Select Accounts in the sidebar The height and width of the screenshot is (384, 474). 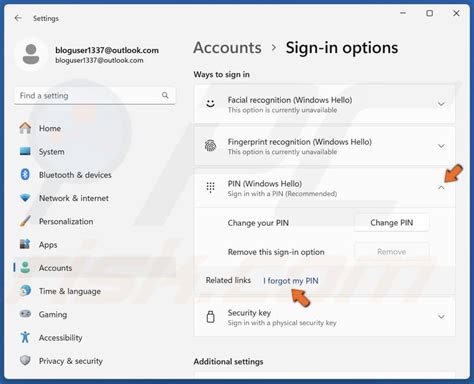(x=95, y=268)
